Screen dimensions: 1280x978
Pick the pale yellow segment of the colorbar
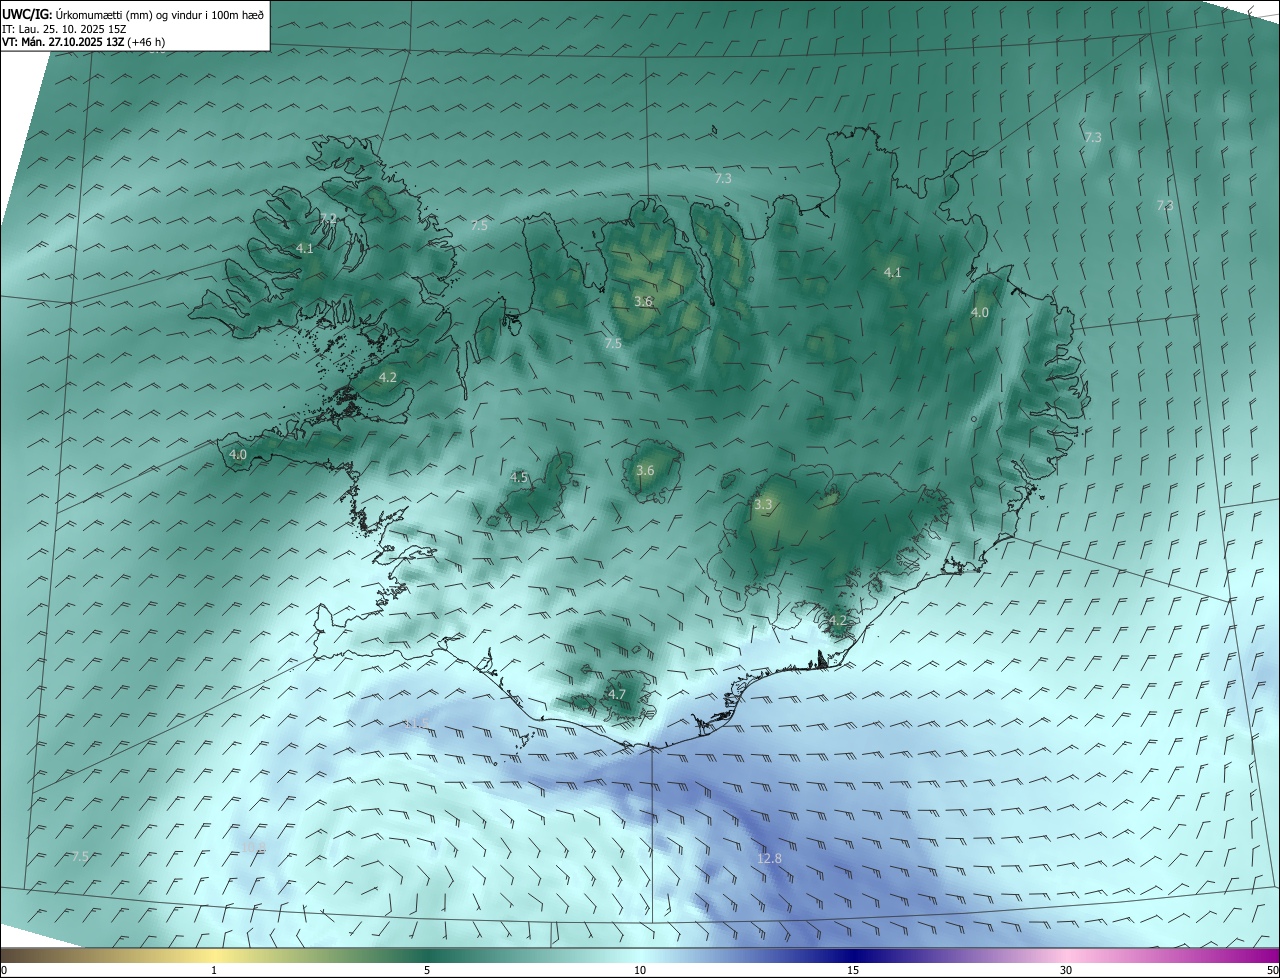click(215, 954)
